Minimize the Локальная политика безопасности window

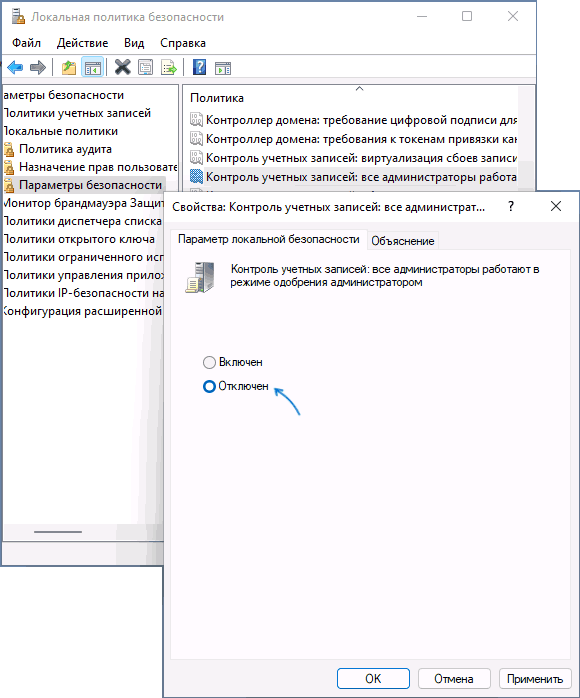pyautogui.click(x=422, y=16)
